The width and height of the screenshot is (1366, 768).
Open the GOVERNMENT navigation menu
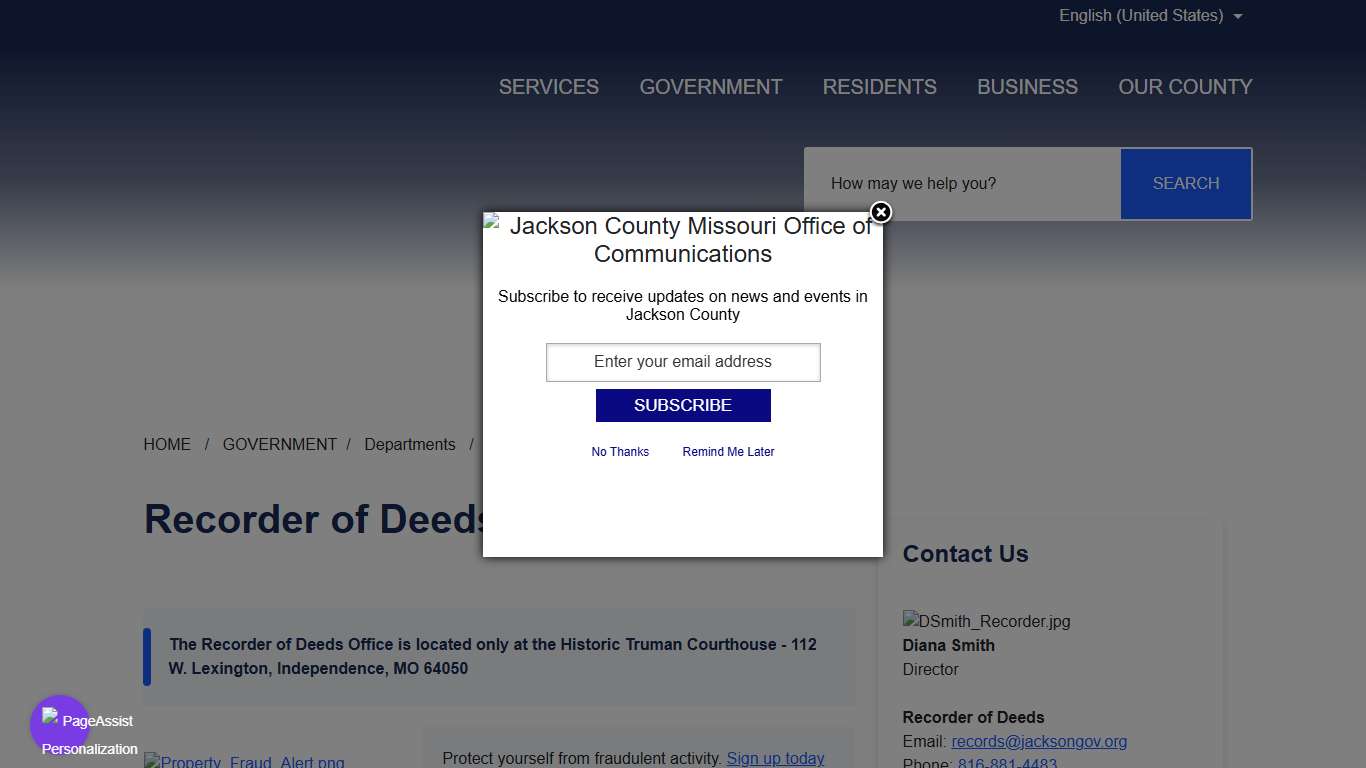(711, 87)
